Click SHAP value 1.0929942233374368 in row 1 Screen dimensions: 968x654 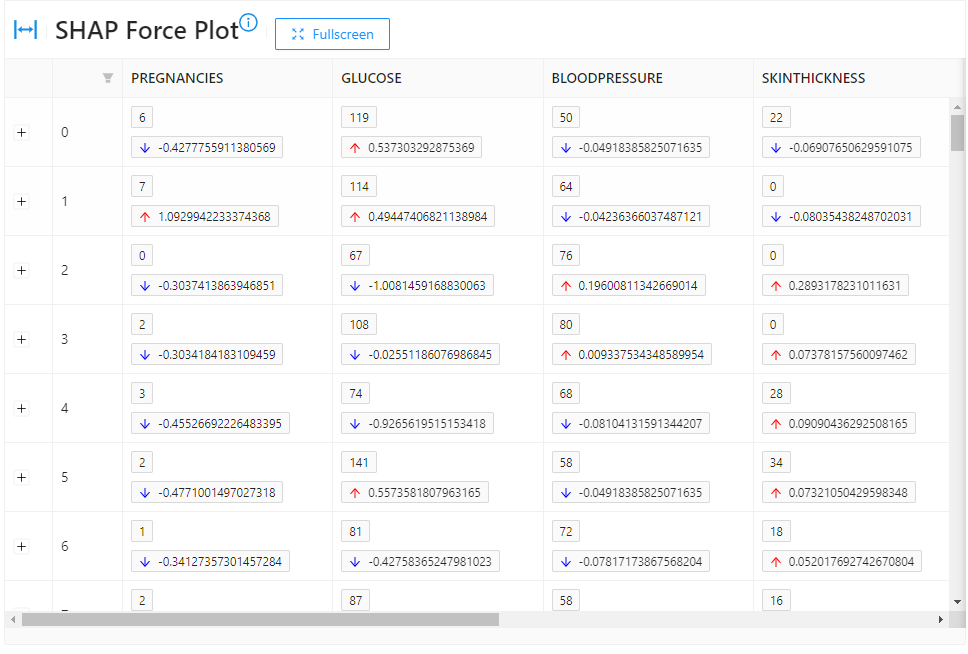pos(215,217)
